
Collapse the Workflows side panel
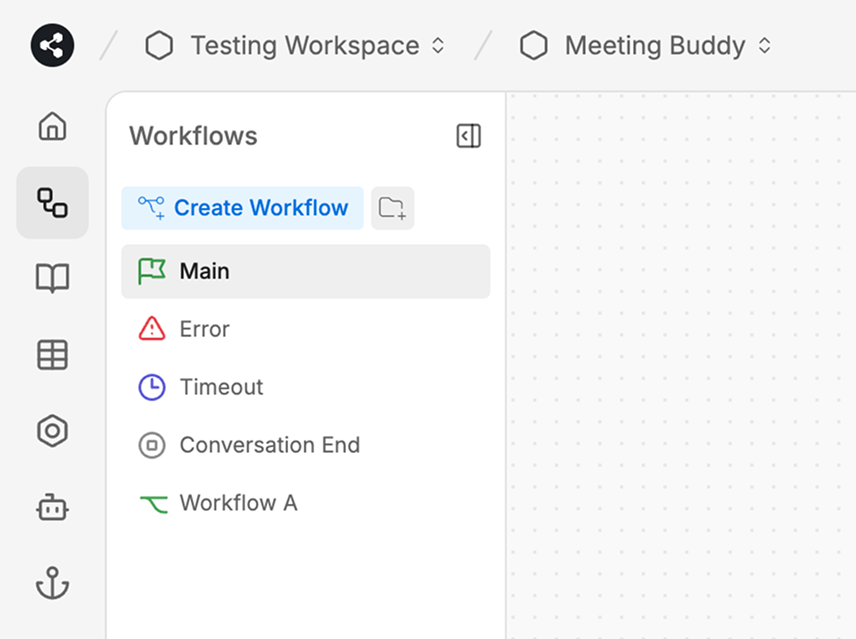pyautogui.click(x=468, y=136)
